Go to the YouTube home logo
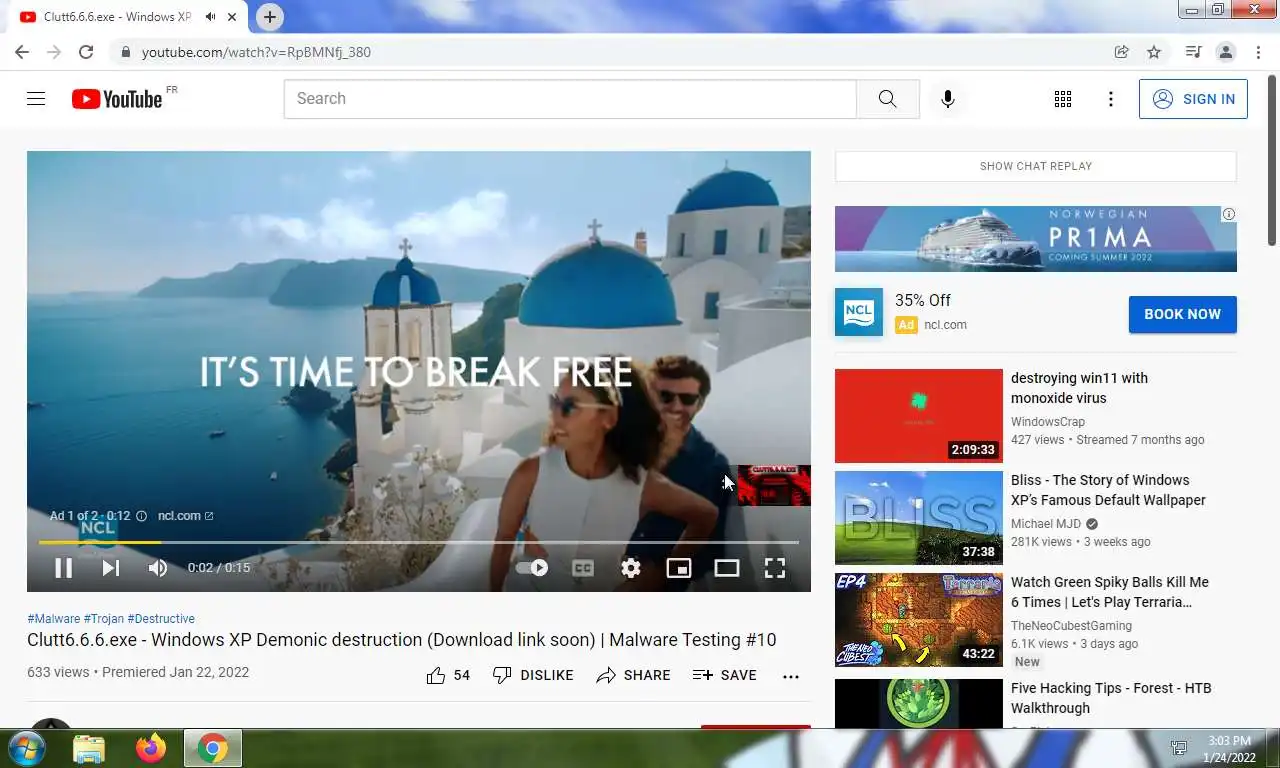The height and width of the screenshot is (768, 1280). [117, 99]
